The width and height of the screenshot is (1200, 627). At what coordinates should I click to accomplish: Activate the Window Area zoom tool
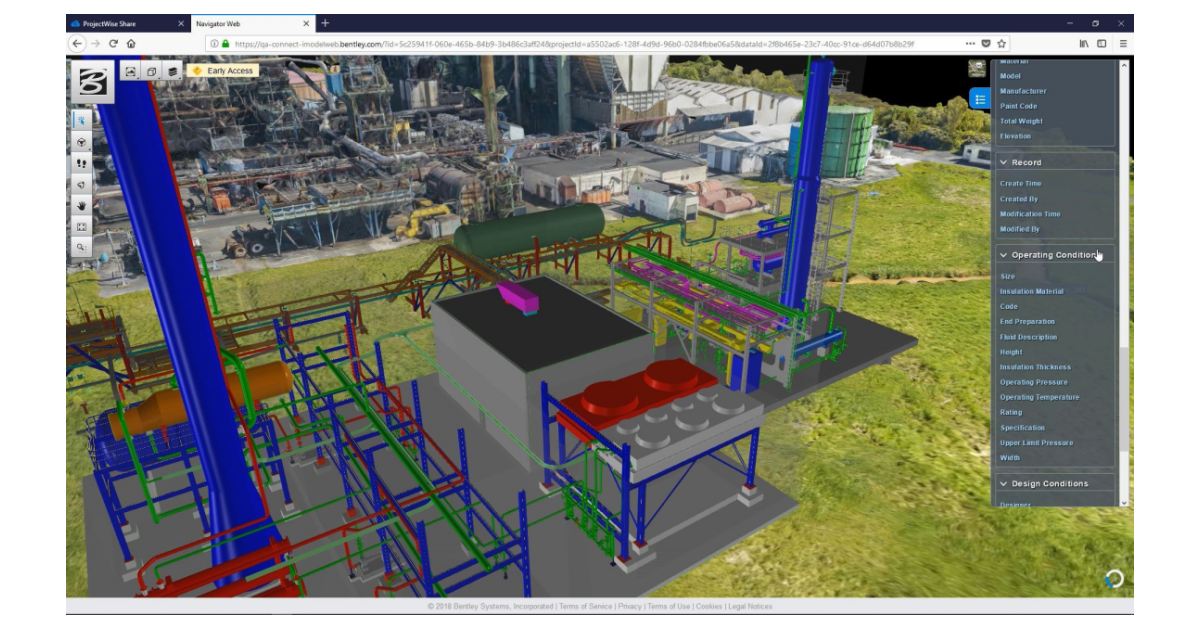(x=82, y=247)
